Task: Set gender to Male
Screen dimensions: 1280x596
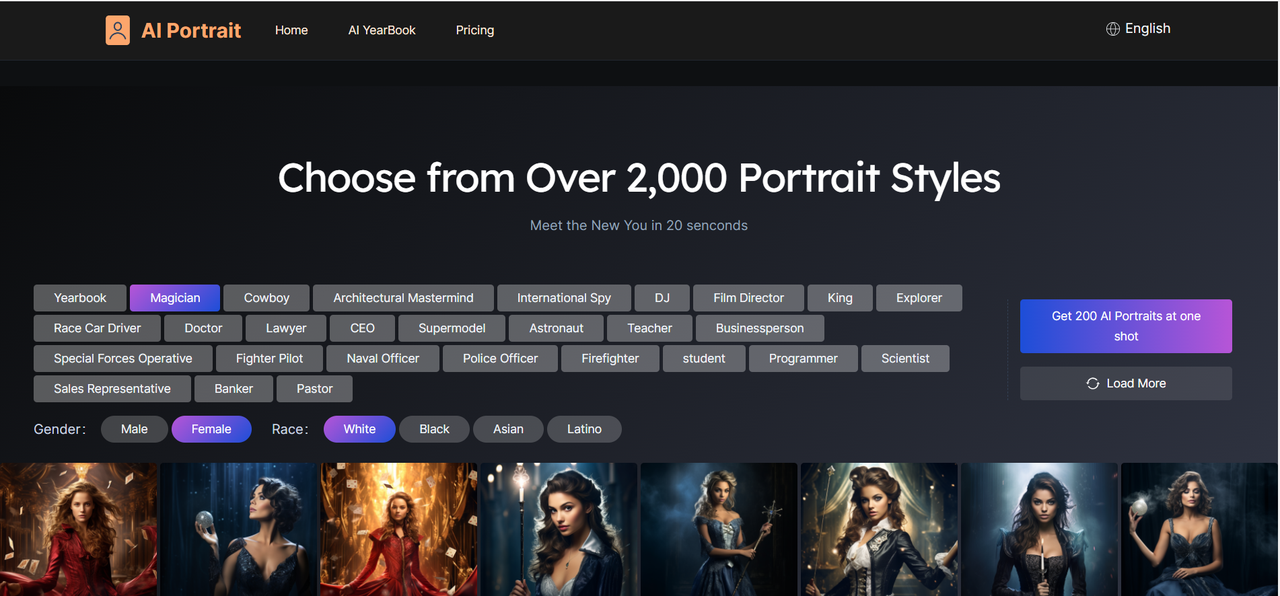Action: (x=134, y=429)
